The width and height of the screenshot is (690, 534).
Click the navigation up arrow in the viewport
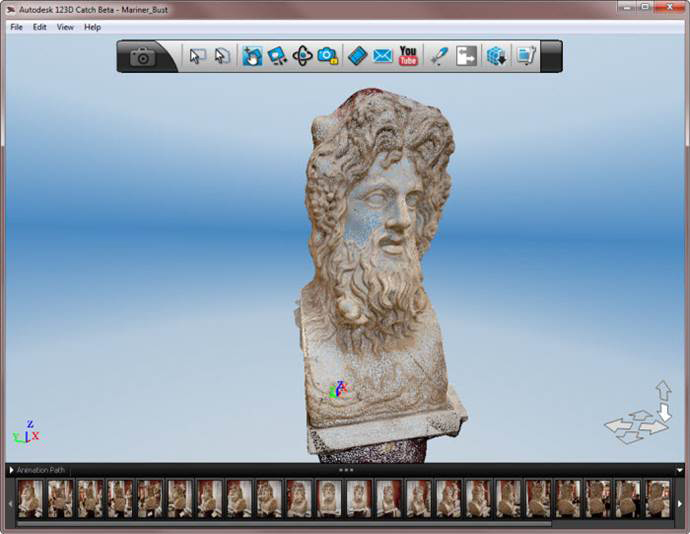click(x=663, y=388)
